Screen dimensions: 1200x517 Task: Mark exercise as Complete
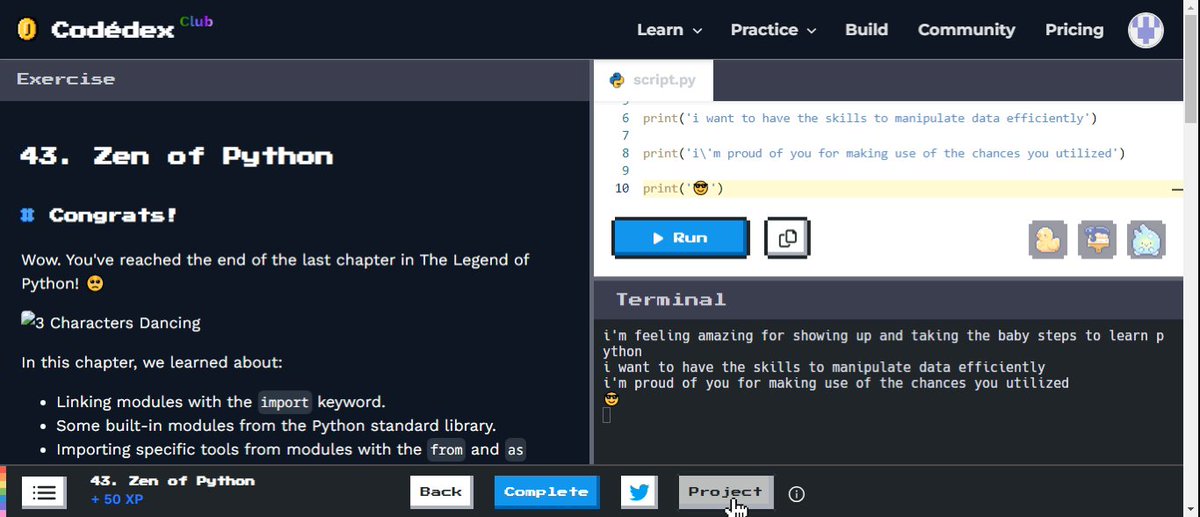coord(546,492)
